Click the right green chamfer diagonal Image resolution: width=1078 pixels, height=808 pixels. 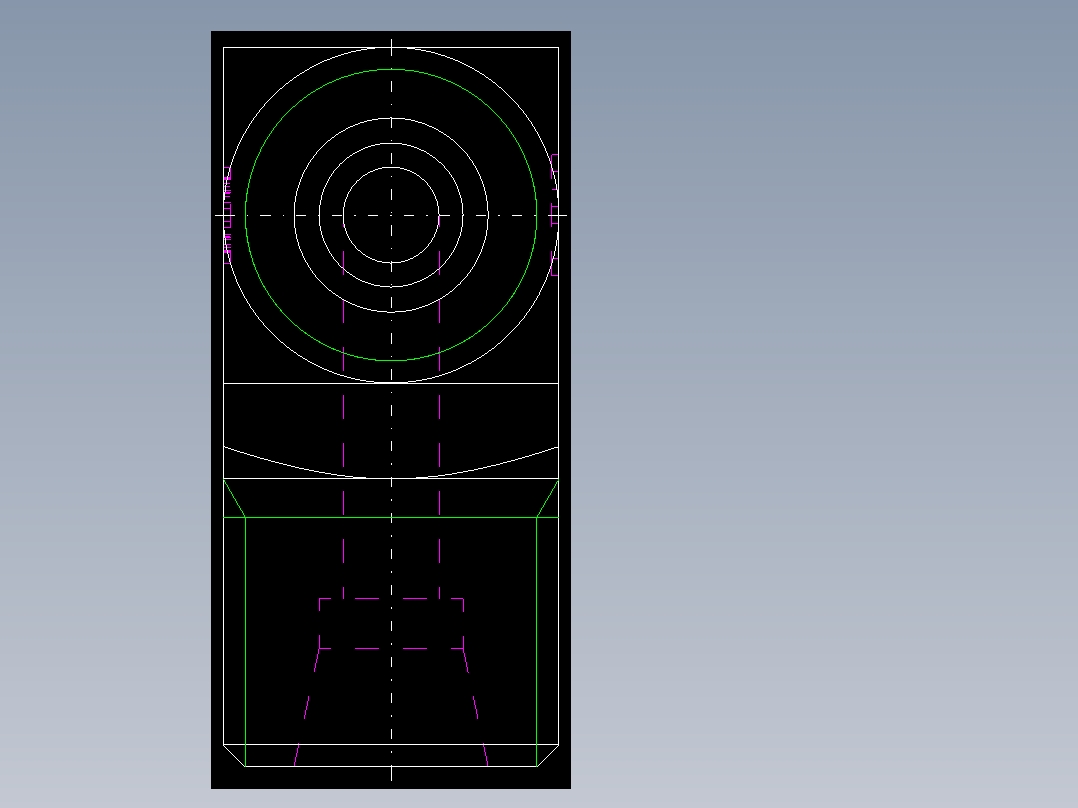tap(547, 499)
